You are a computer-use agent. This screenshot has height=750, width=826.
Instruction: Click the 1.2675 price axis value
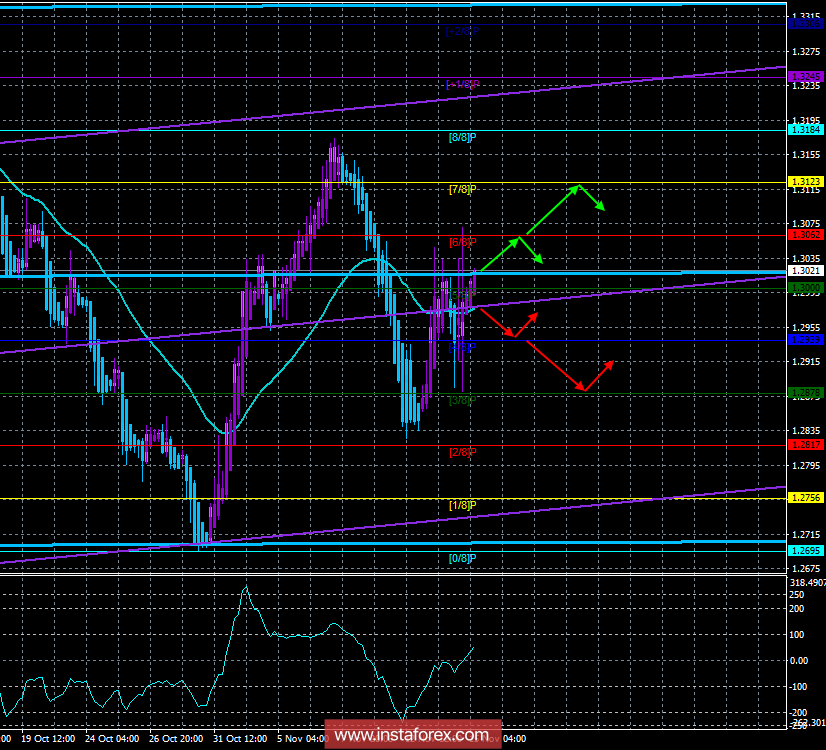pos(807,569)
